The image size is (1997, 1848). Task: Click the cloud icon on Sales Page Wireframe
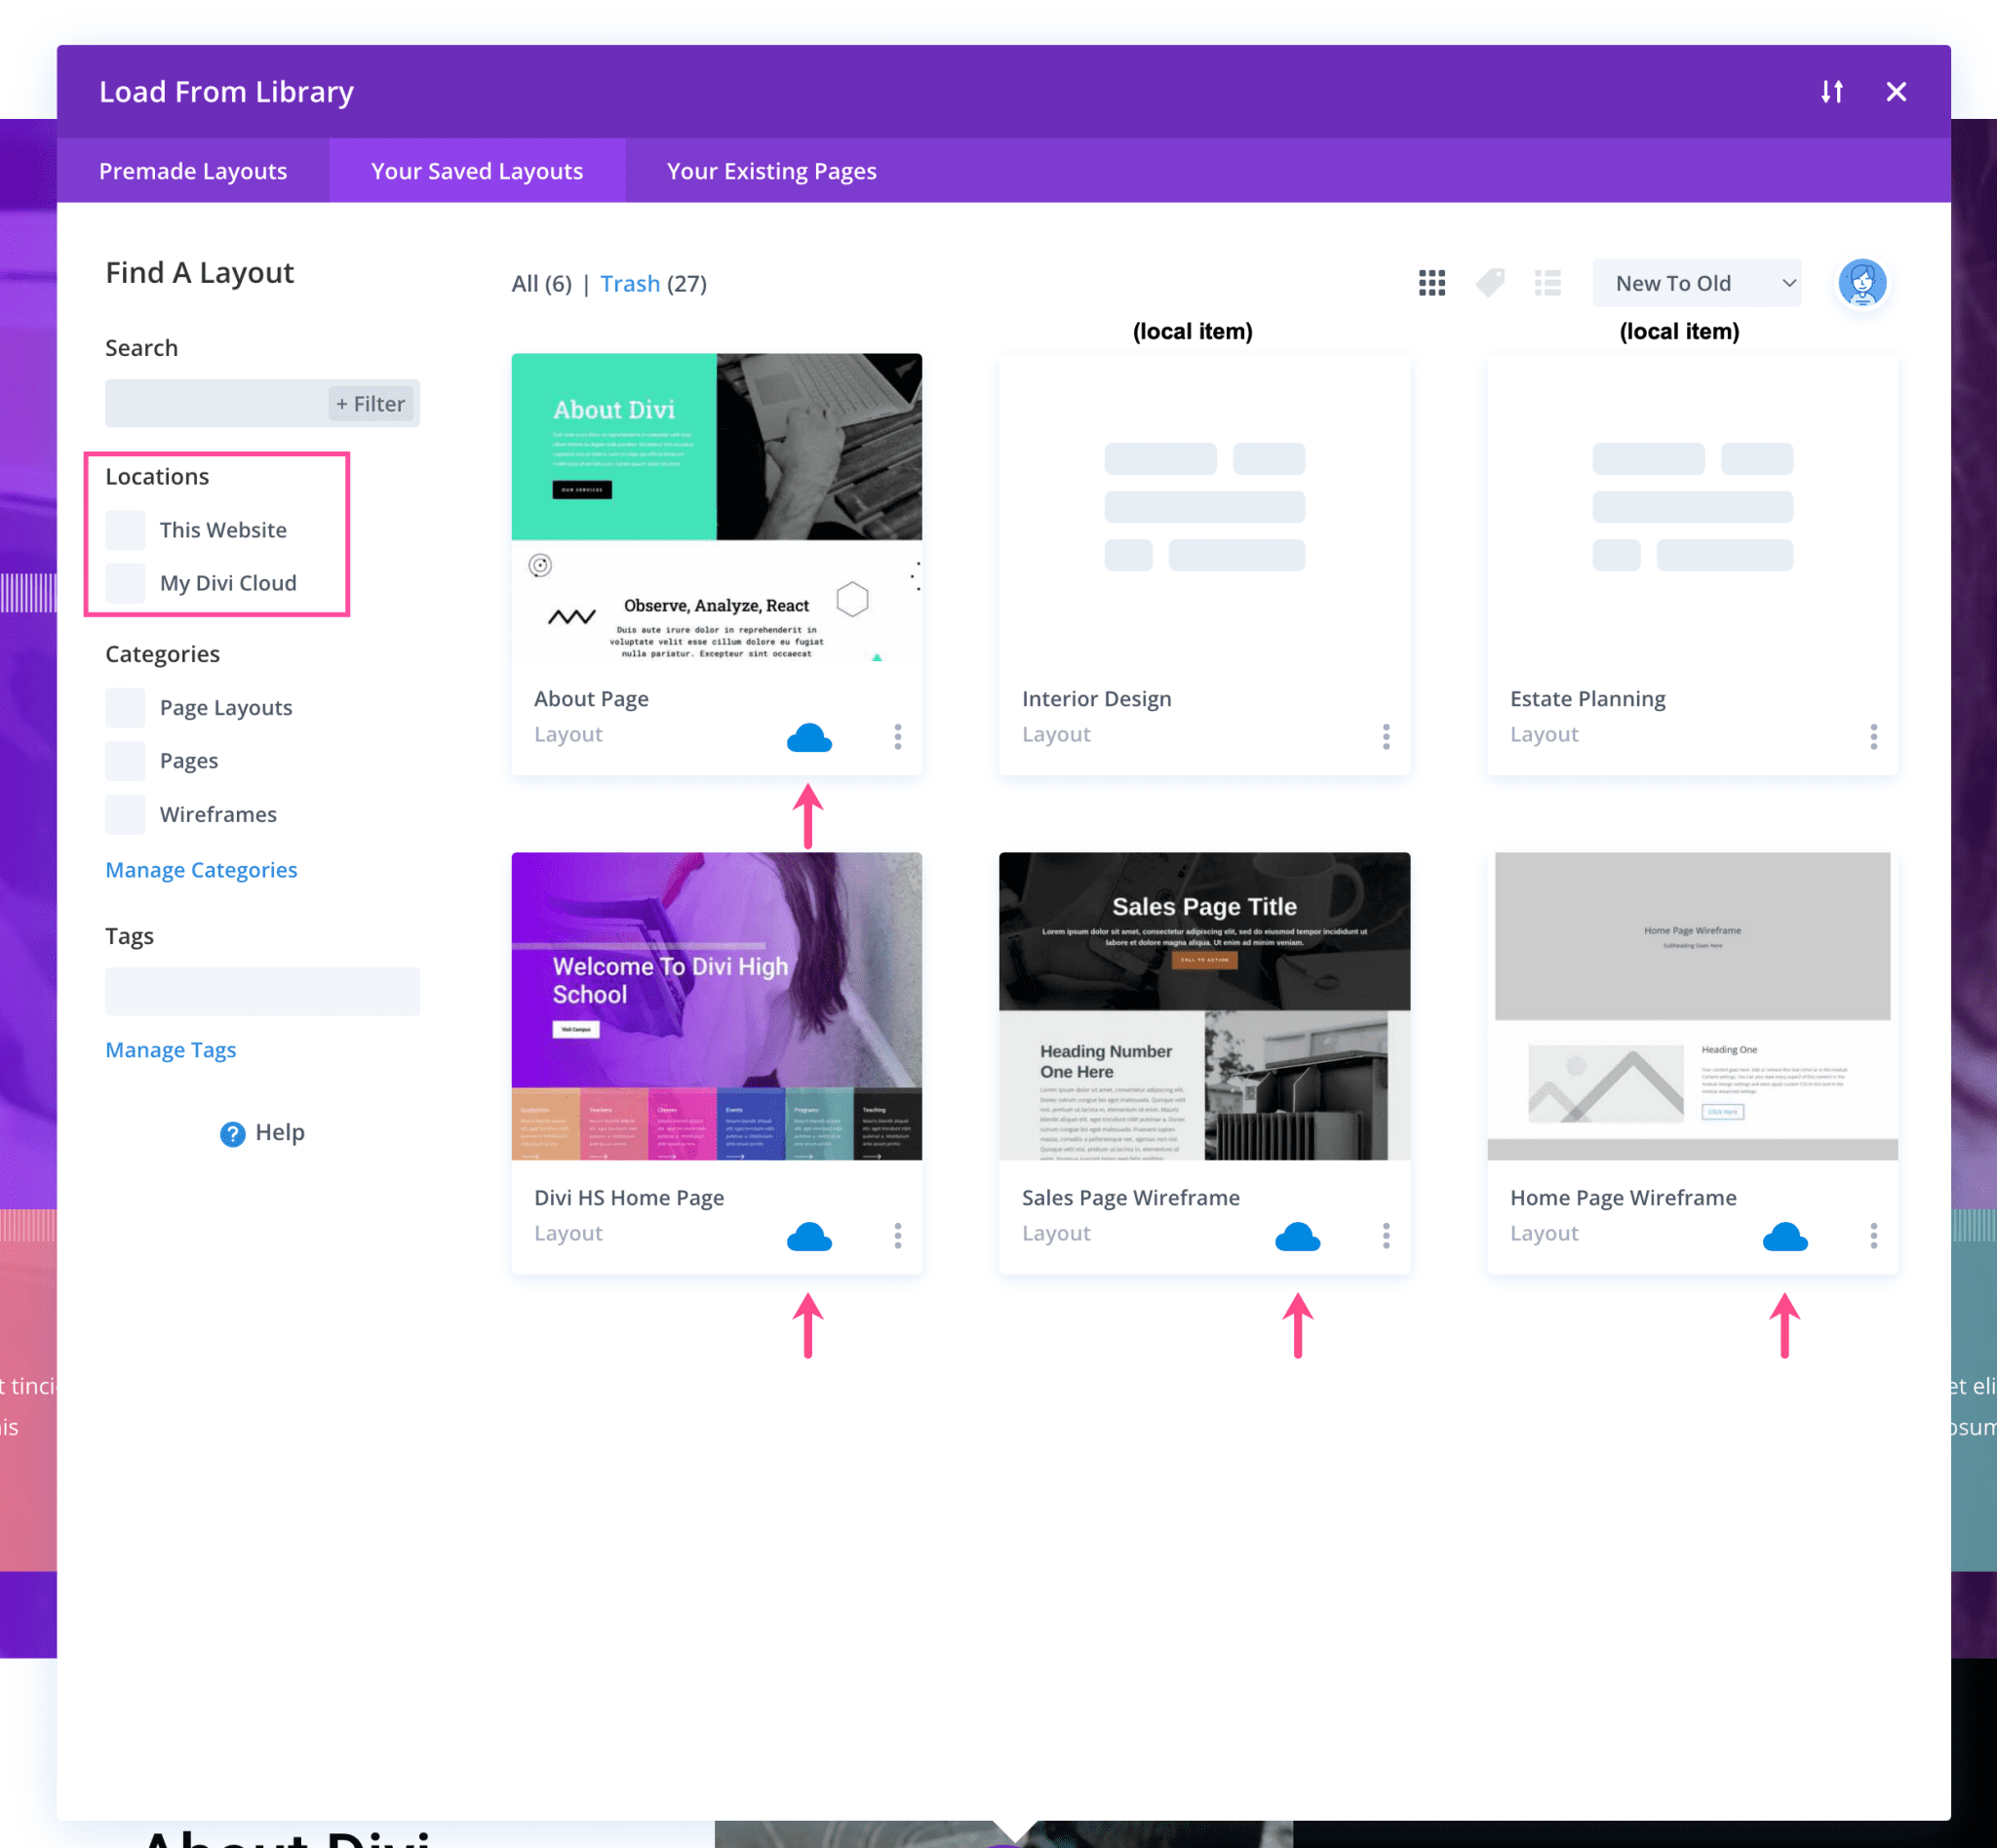1298,1237
